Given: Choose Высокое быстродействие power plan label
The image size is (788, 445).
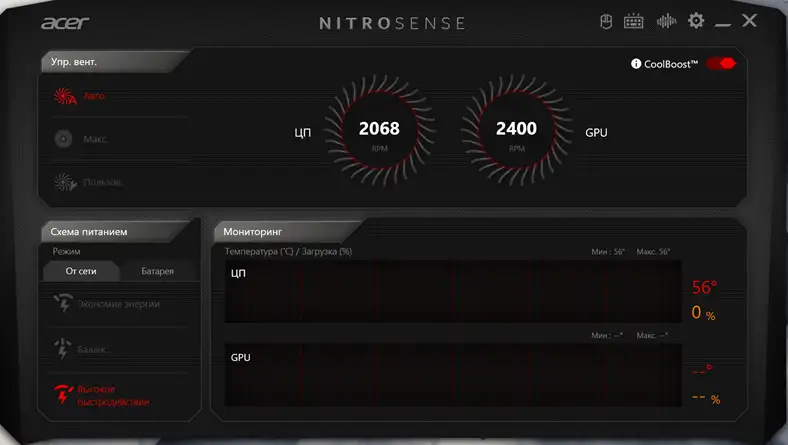Looking at the screenshot, I should (113, 396).
